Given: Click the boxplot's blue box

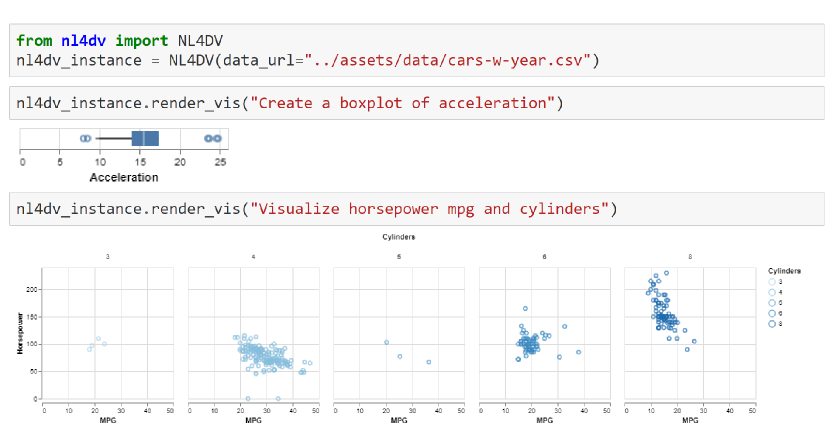Looking at the screenshot, I should click(146, 140).
